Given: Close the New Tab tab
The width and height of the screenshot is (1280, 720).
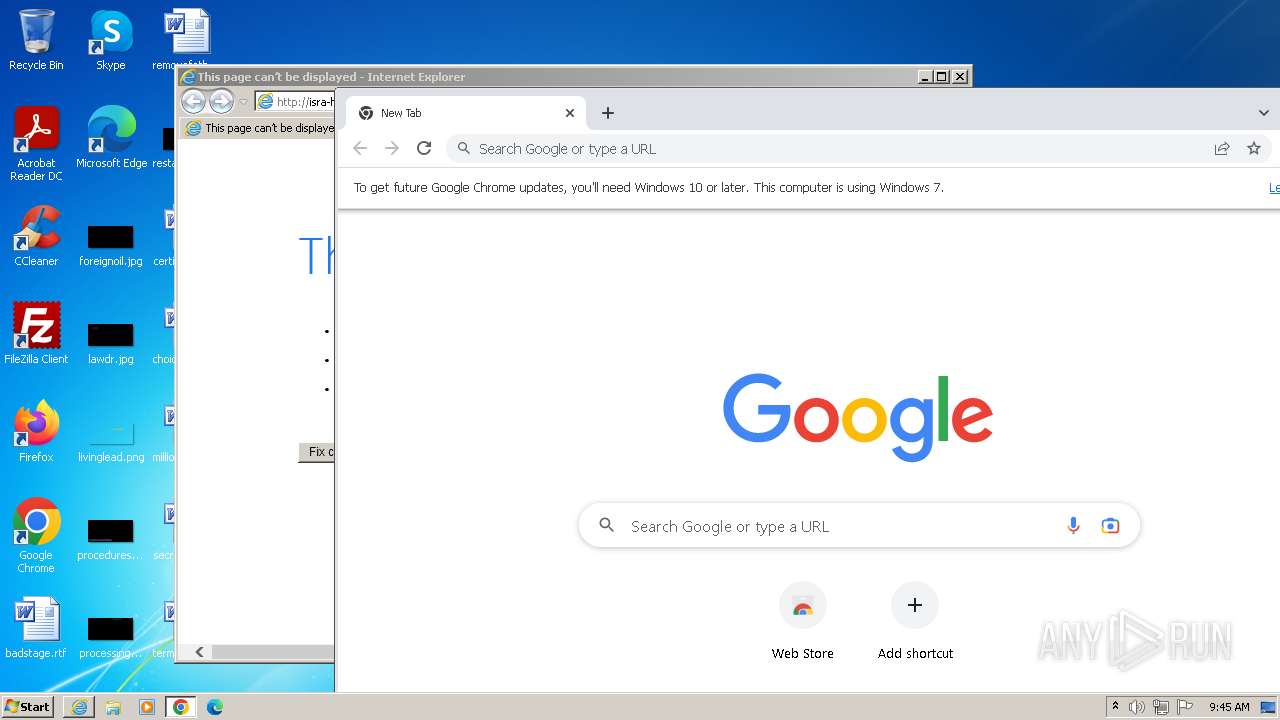Looking at the screenshot, I should point(570,113).
